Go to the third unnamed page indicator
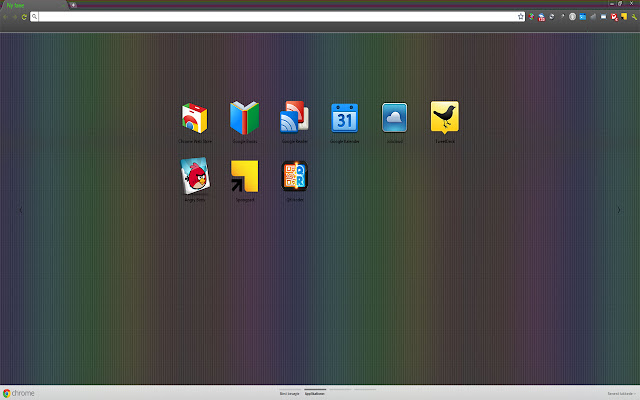 (x=340, y=390)
